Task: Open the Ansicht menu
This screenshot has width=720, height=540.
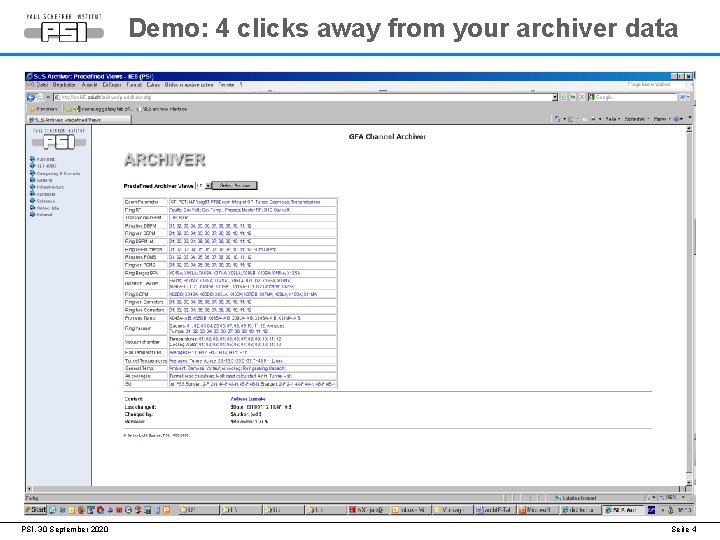Action: [89, 85]
